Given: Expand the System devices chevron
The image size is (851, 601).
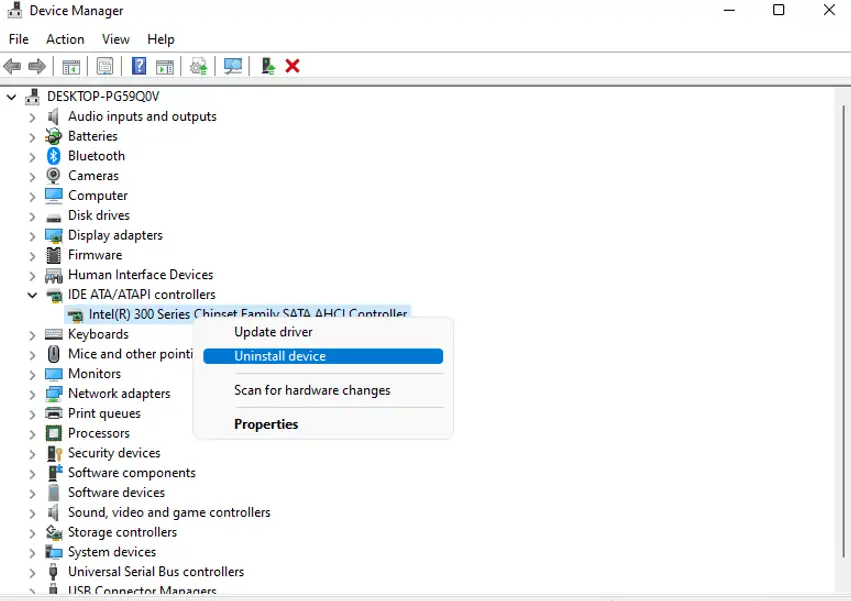Looking at the screenshot, I should 32,553.
